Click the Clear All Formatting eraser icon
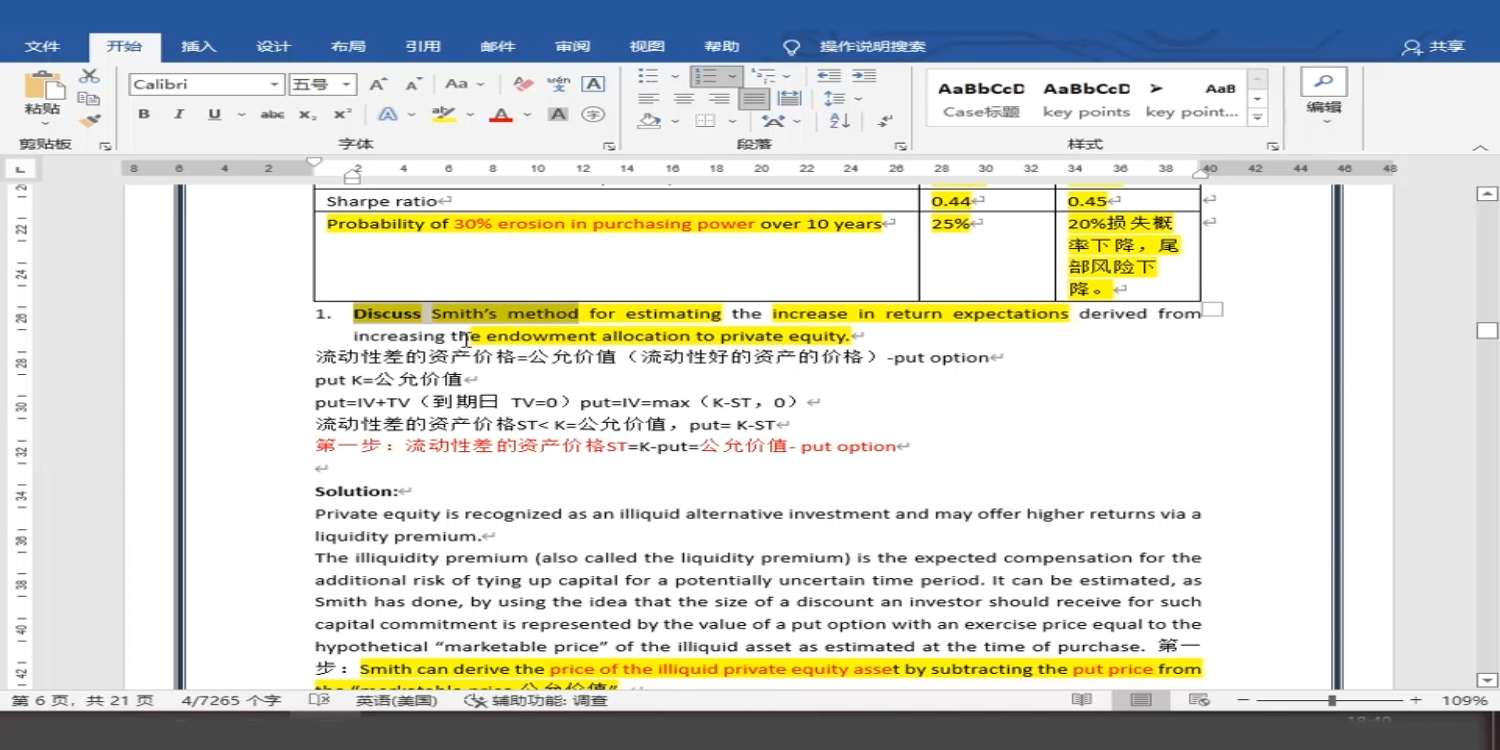The height and width of the screenshot is (750, 1500). click(523, 84)
